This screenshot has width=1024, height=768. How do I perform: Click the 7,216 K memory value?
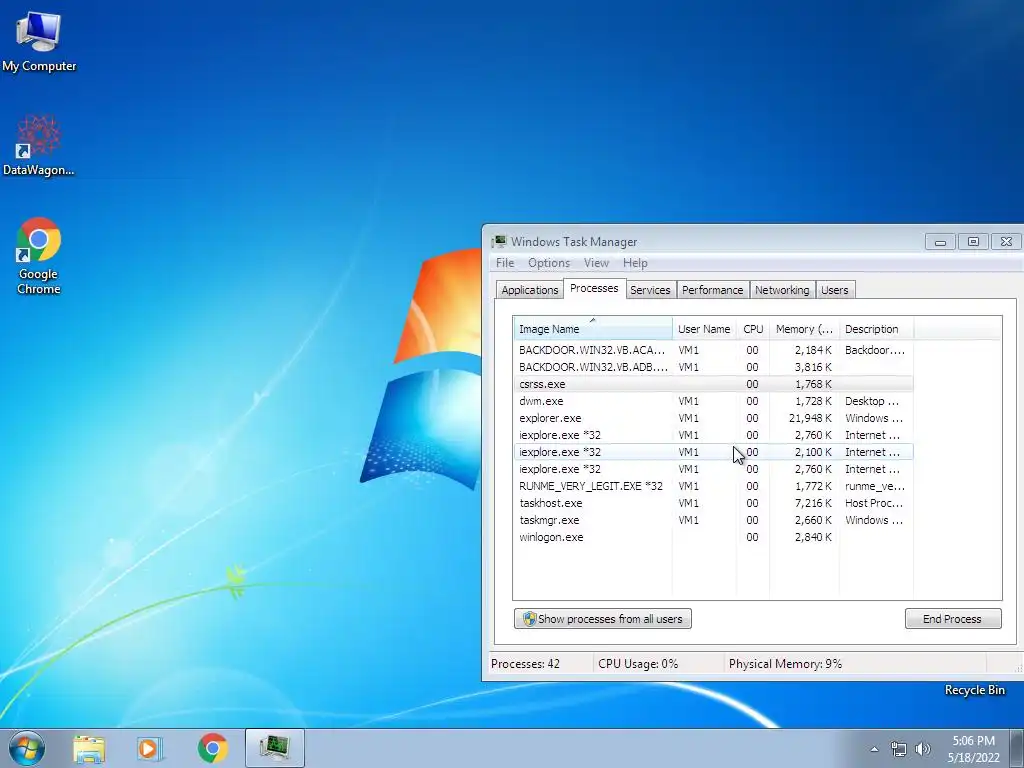(x=813, y=503)
